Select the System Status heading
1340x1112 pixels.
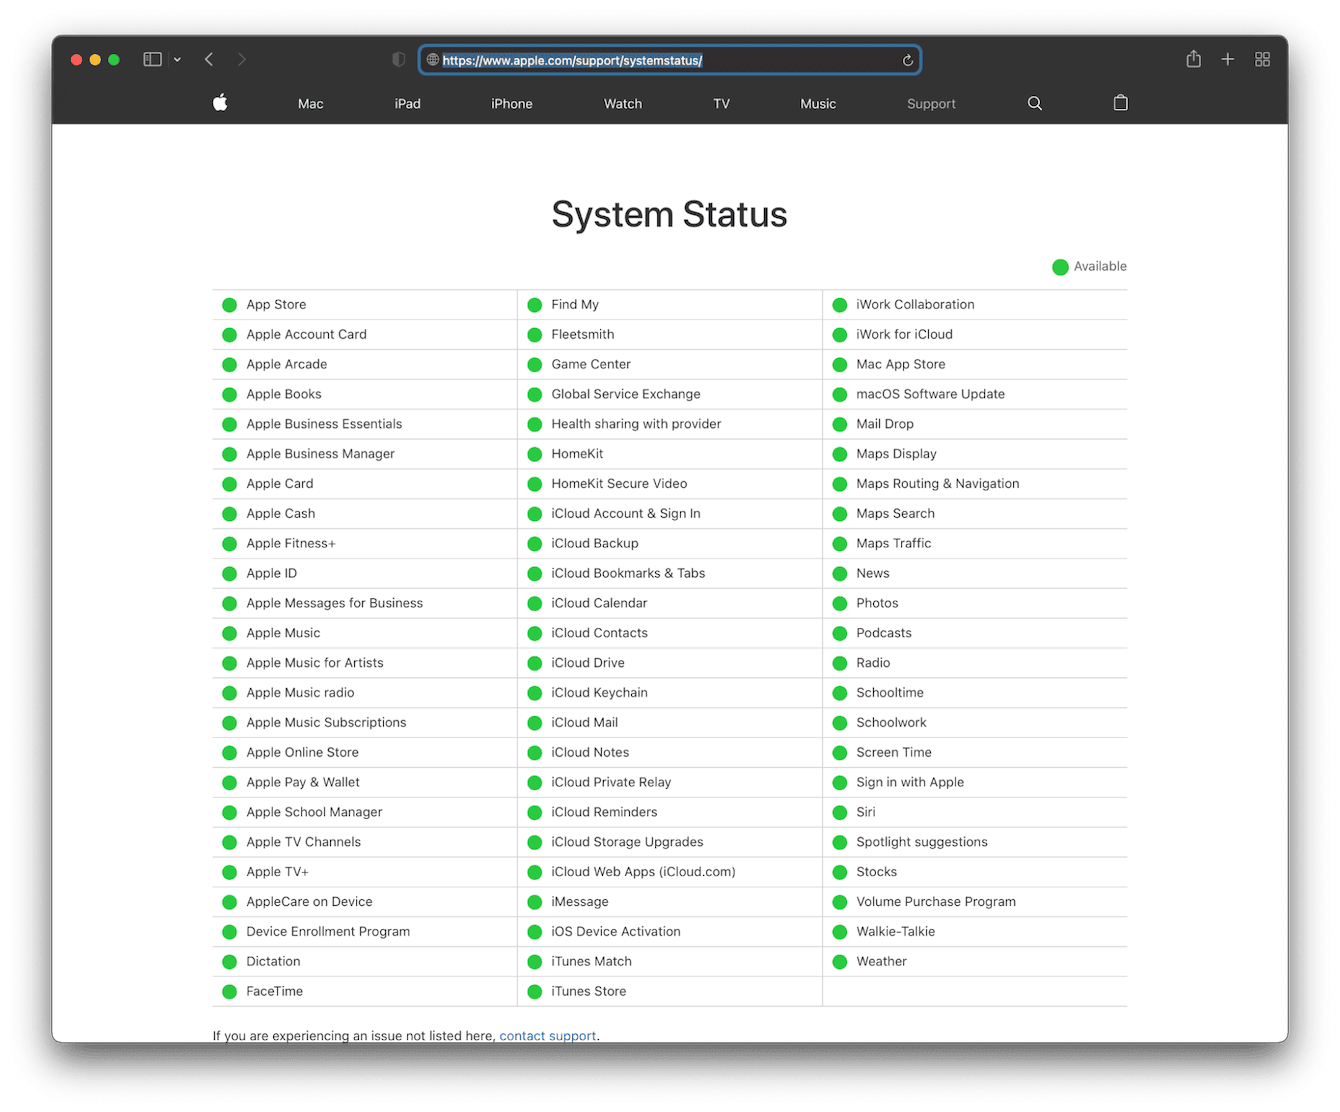[x=670, y=214]
